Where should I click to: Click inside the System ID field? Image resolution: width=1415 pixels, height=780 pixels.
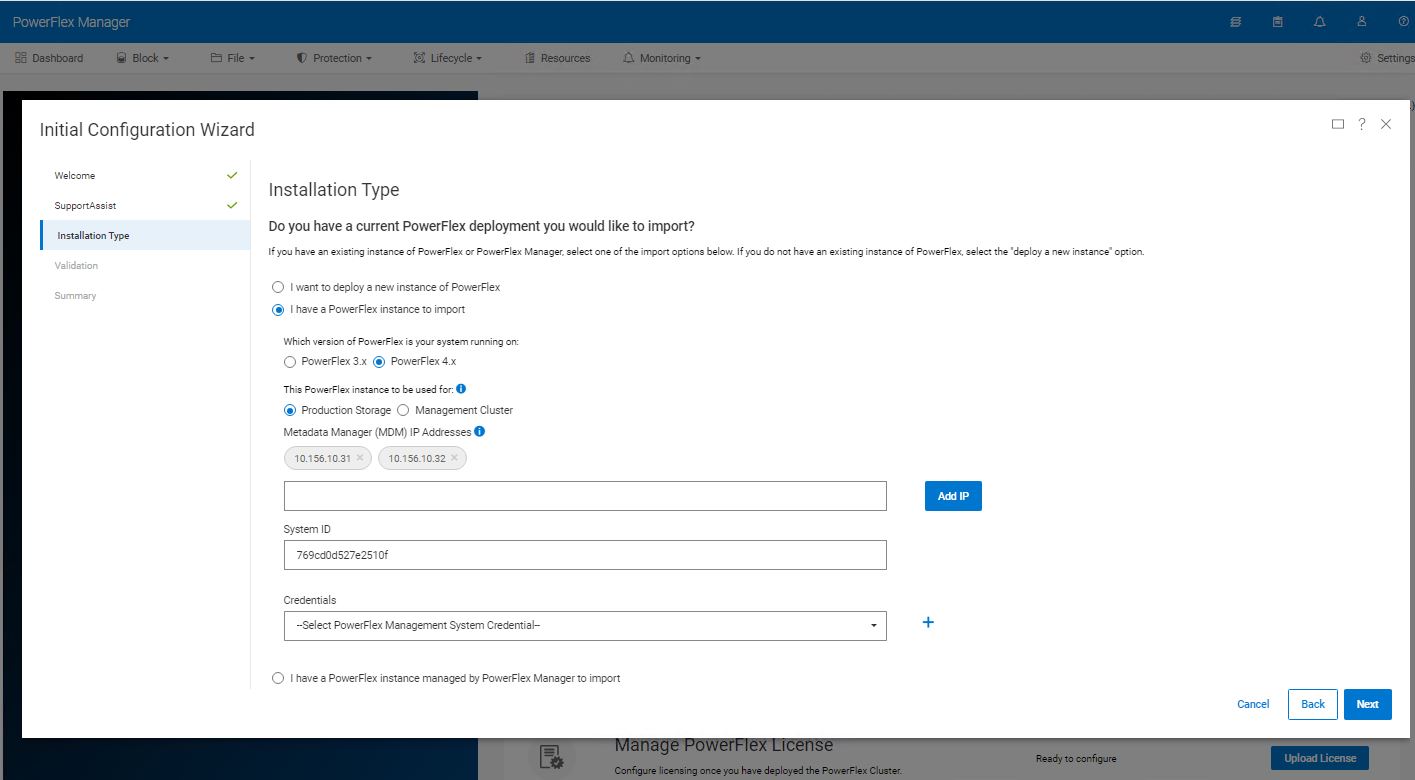[585, 555]
